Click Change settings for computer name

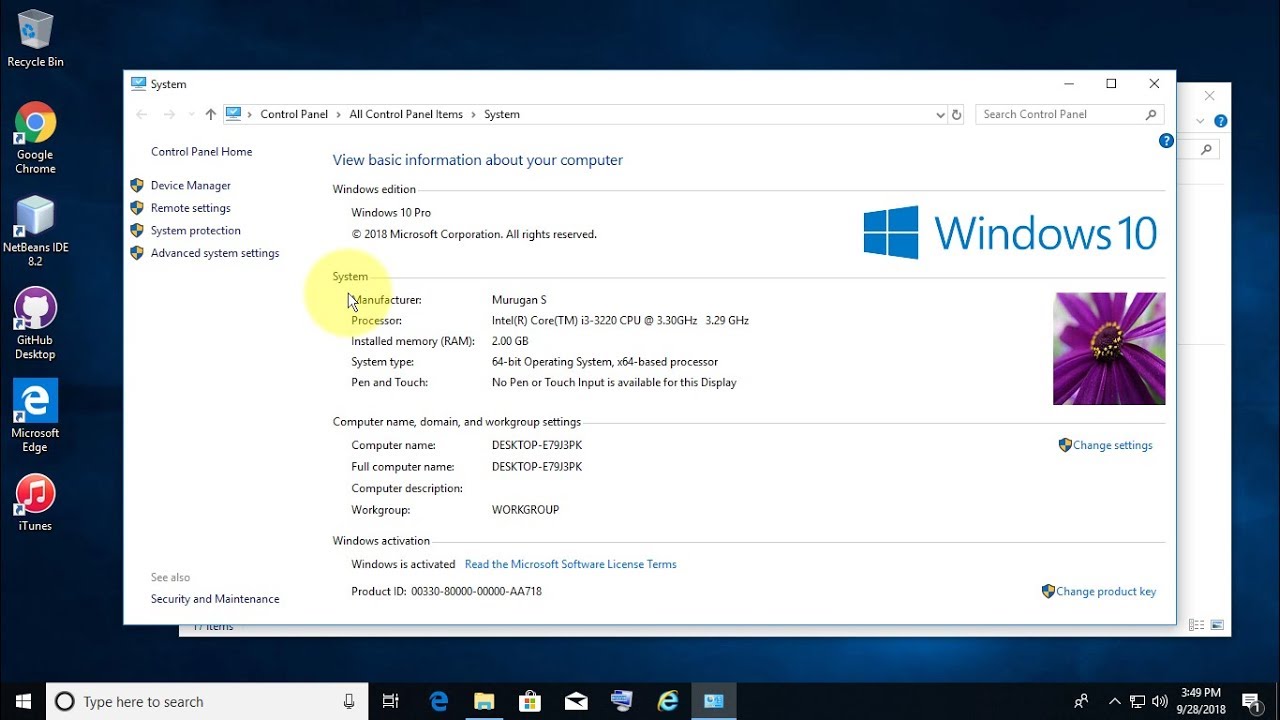click(1112, 445)
